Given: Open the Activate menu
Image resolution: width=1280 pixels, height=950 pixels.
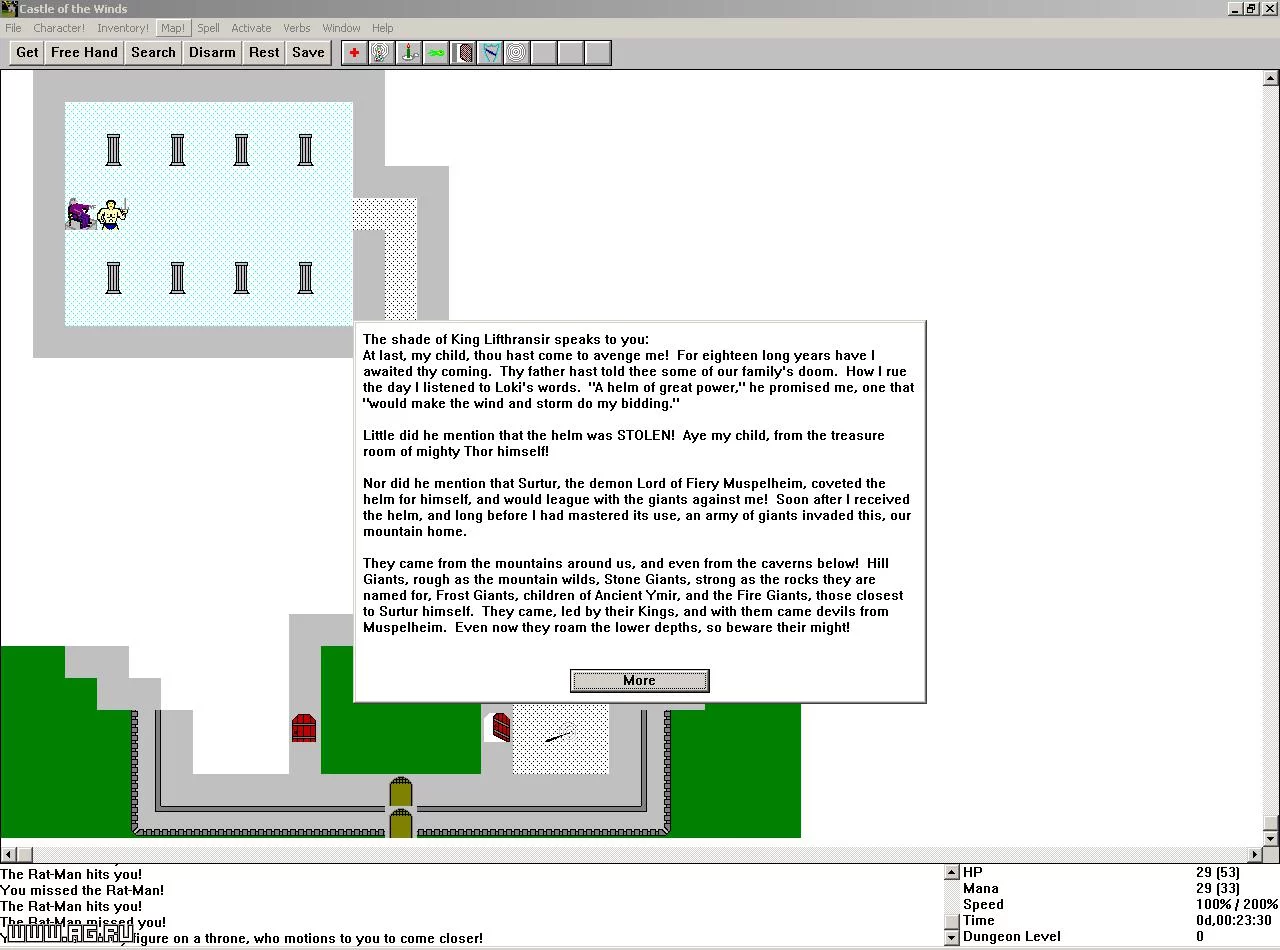Looking at the screenshot, I should 251,28.
